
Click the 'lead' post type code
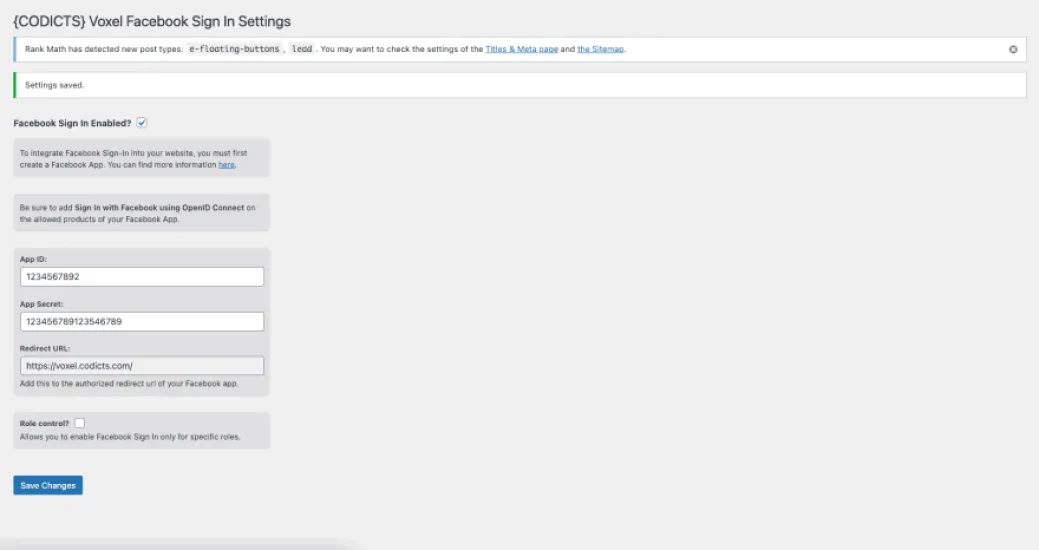301,49
